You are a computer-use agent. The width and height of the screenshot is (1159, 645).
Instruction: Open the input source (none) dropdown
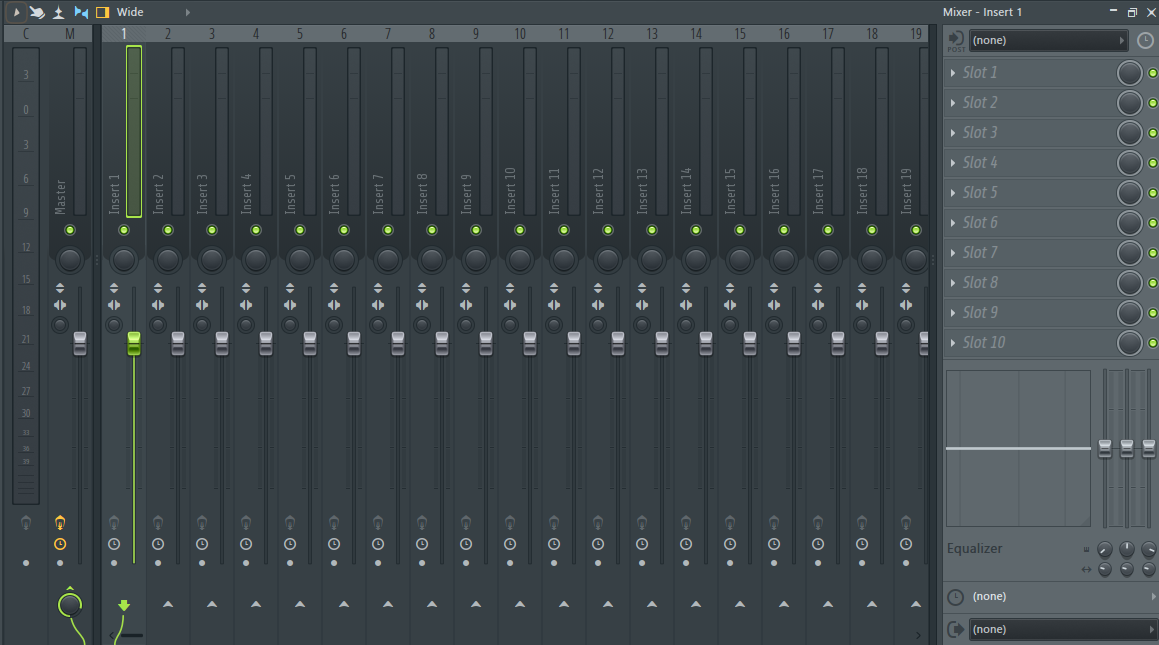tap(1048, 41)
